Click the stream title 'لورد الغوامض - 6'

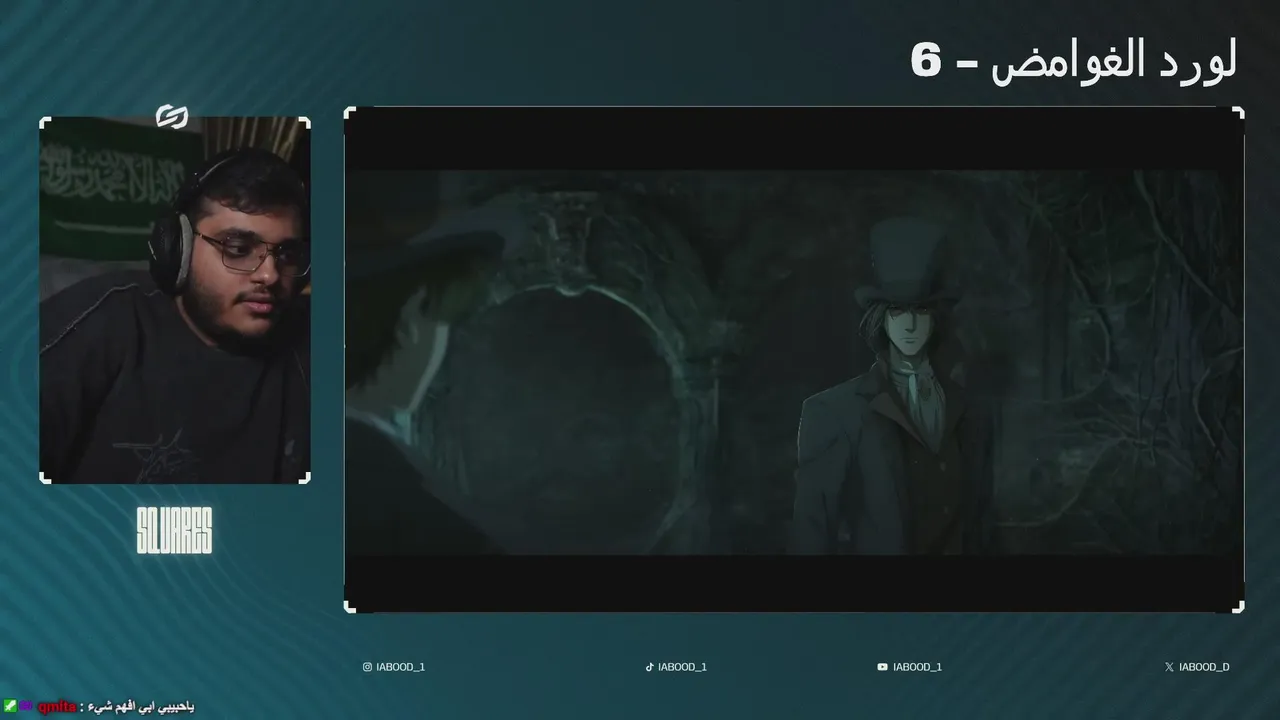click(1074, 61)
